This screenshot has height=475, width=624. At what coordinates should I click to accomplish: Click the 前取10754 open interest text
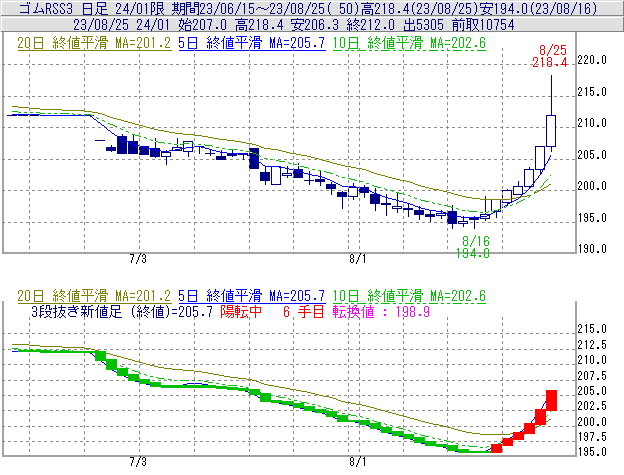coord(483,25)
